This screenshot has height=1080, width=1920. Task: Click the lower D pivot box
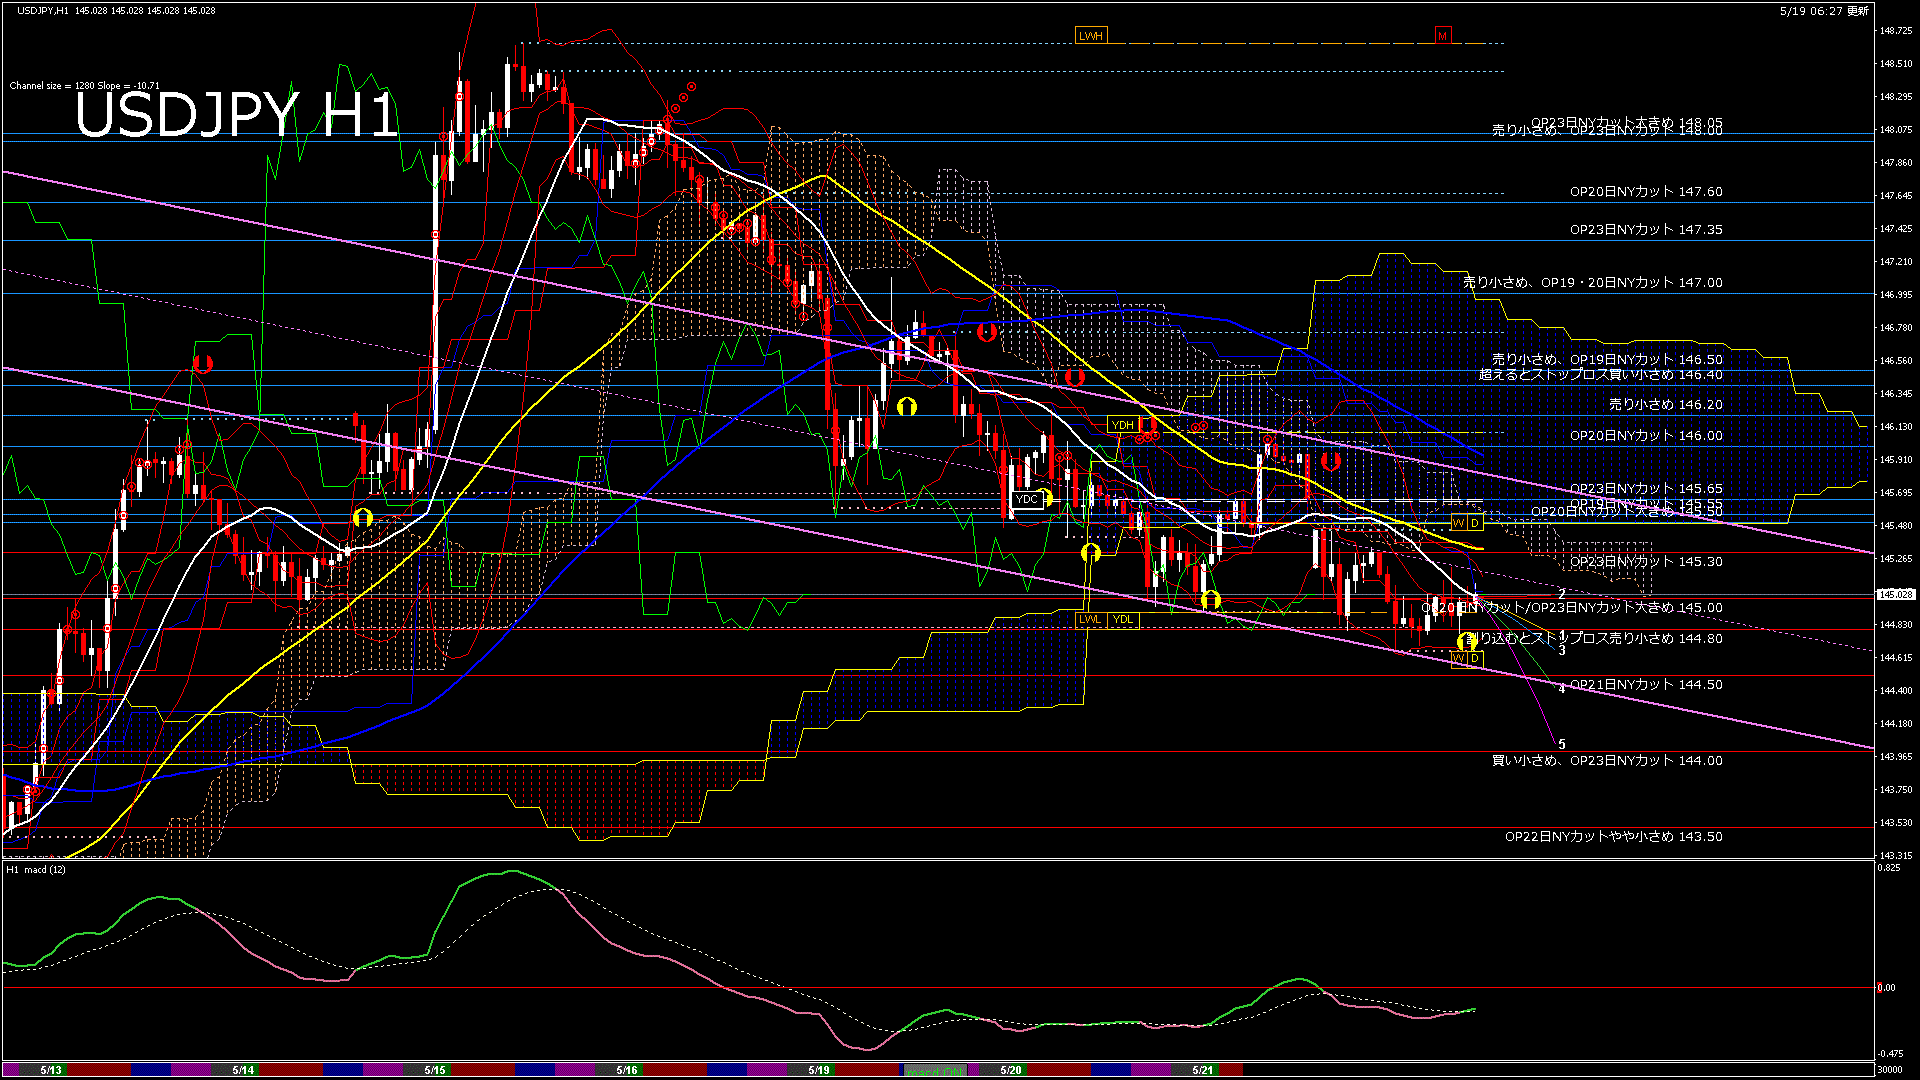click(x=1475, y=658)
